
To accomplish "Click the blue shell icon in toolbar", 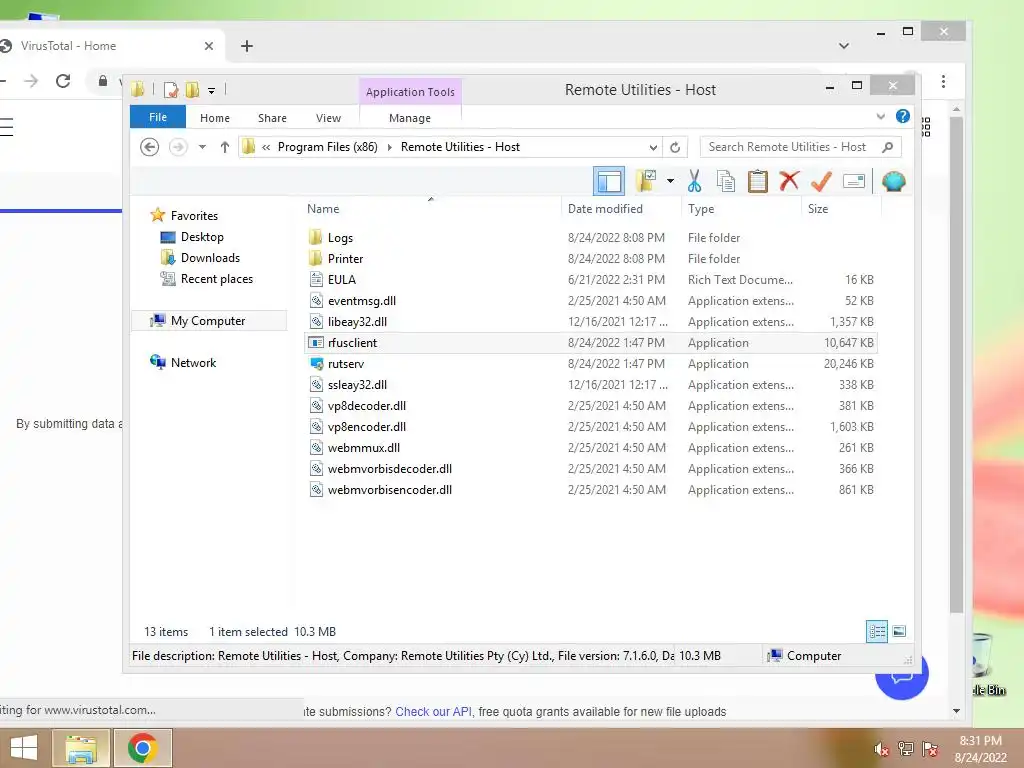I will point(893,181).
